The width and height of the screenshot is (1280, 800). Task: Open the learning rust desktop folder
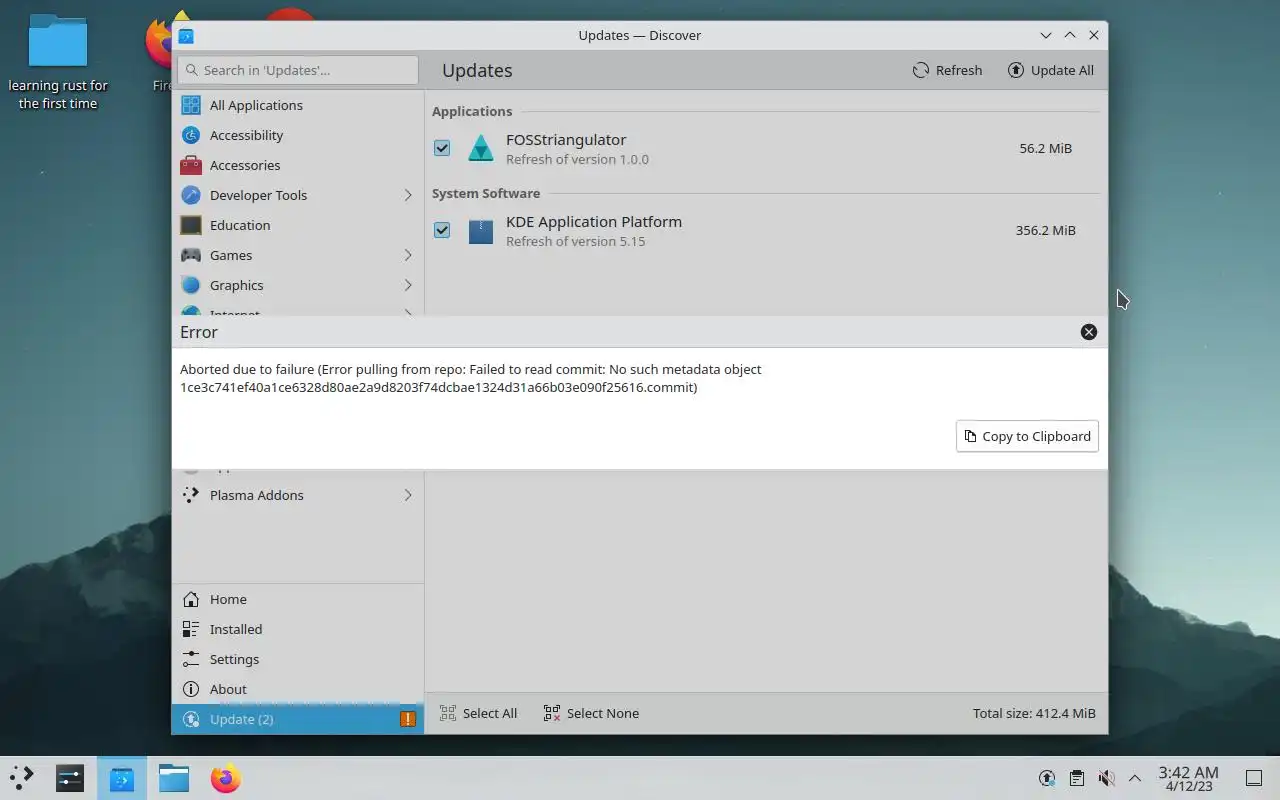(58, 62)
